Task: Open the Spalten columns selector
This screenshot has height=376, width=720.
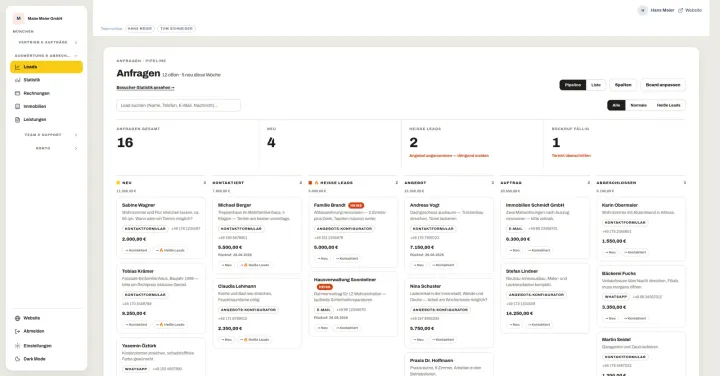Action: (x=623, y=85)
